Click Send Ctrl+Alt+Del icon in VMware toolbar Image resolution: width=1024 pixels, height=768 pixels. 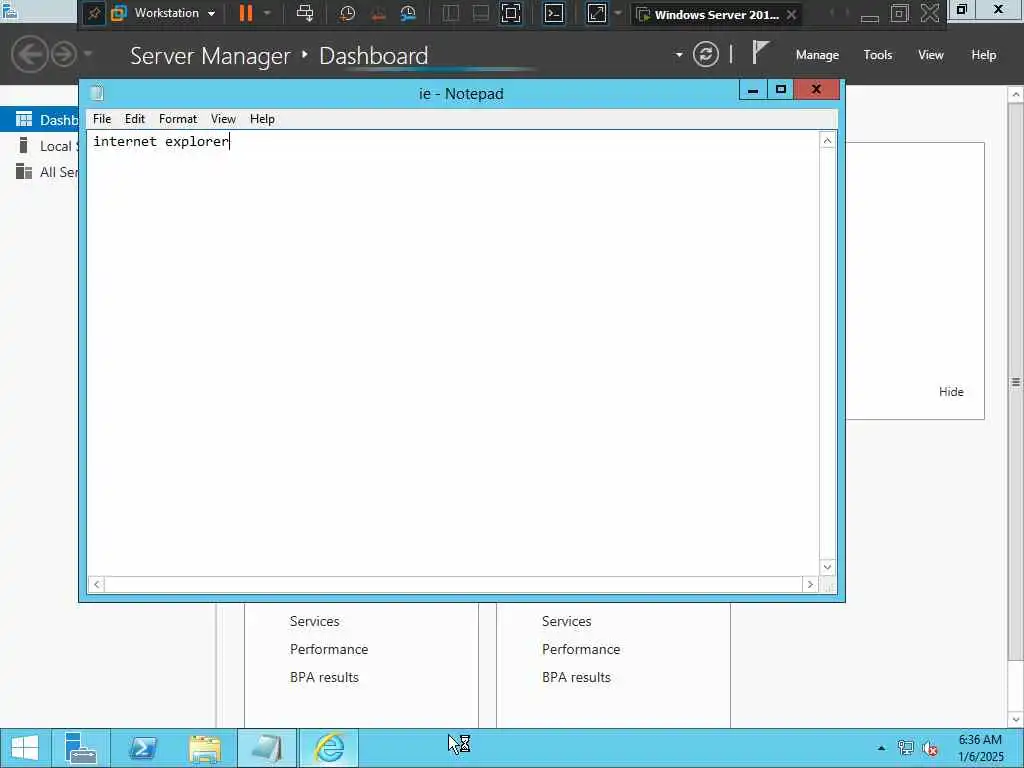pos(305,13)
